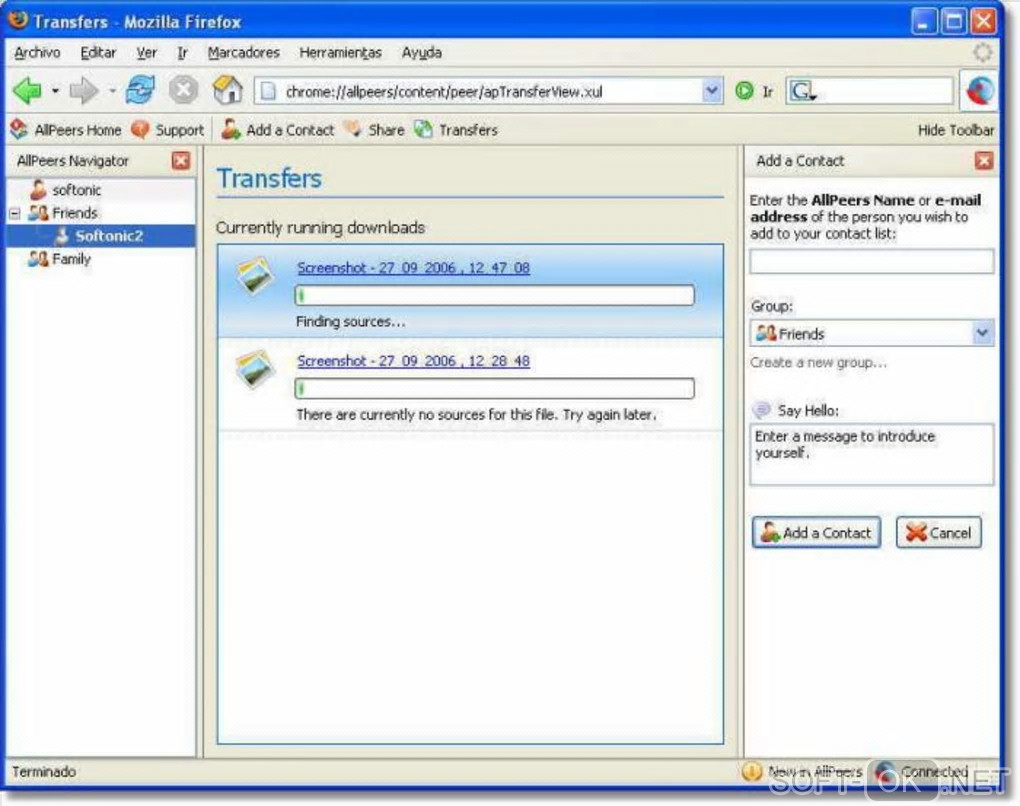This screenshot has width=1020, height=806.
Task: Click the grey forward arrow
Action: 83,90
